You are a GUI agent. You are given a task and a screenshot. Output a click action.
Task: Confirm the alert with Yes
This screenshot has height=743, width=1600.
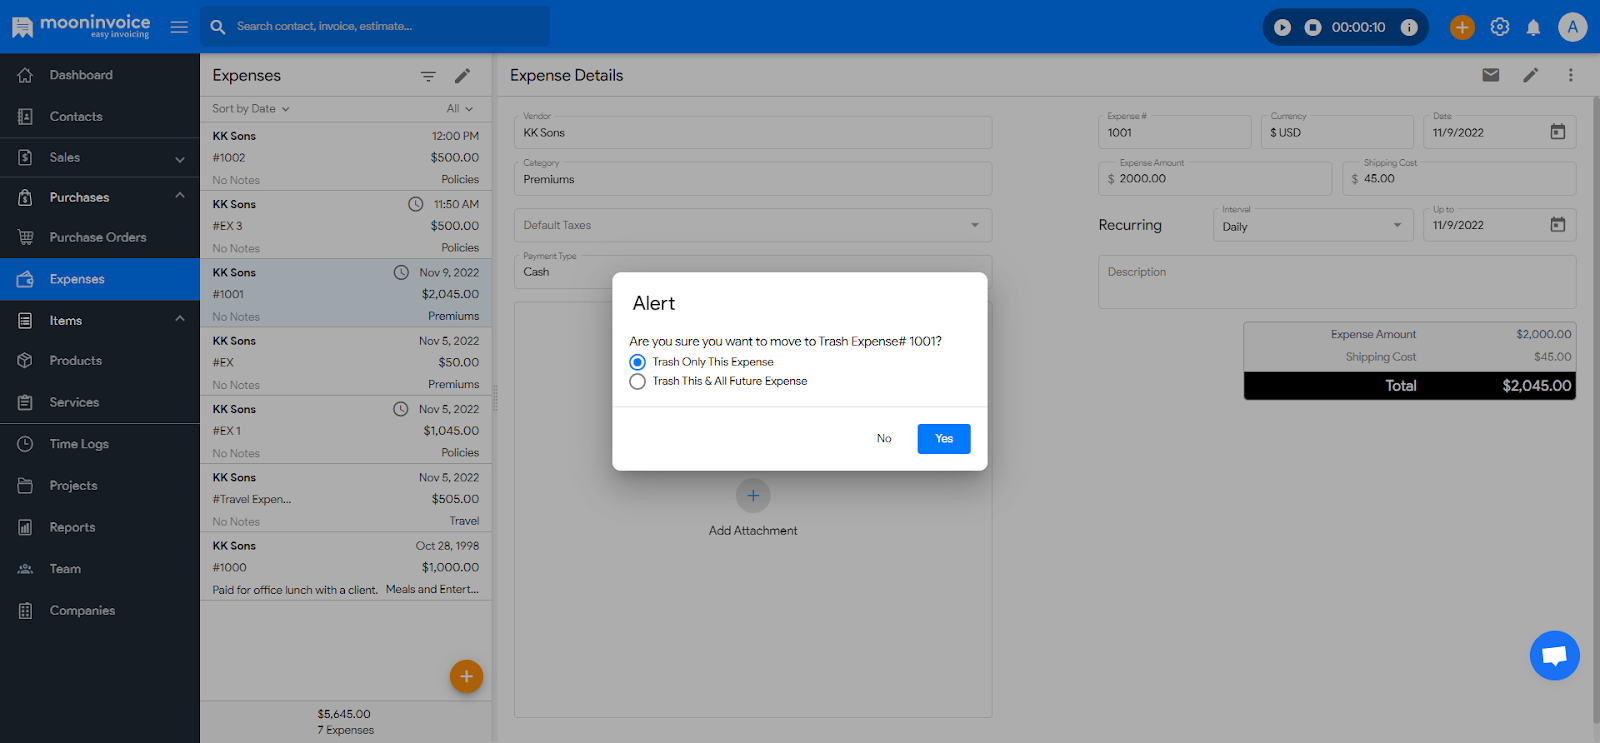(x=943, y=439)
